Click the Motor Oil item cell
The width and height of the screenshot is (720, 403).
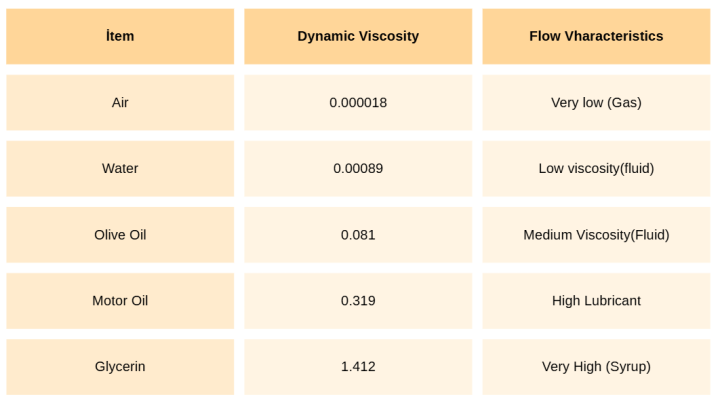(x=120, y=300)
